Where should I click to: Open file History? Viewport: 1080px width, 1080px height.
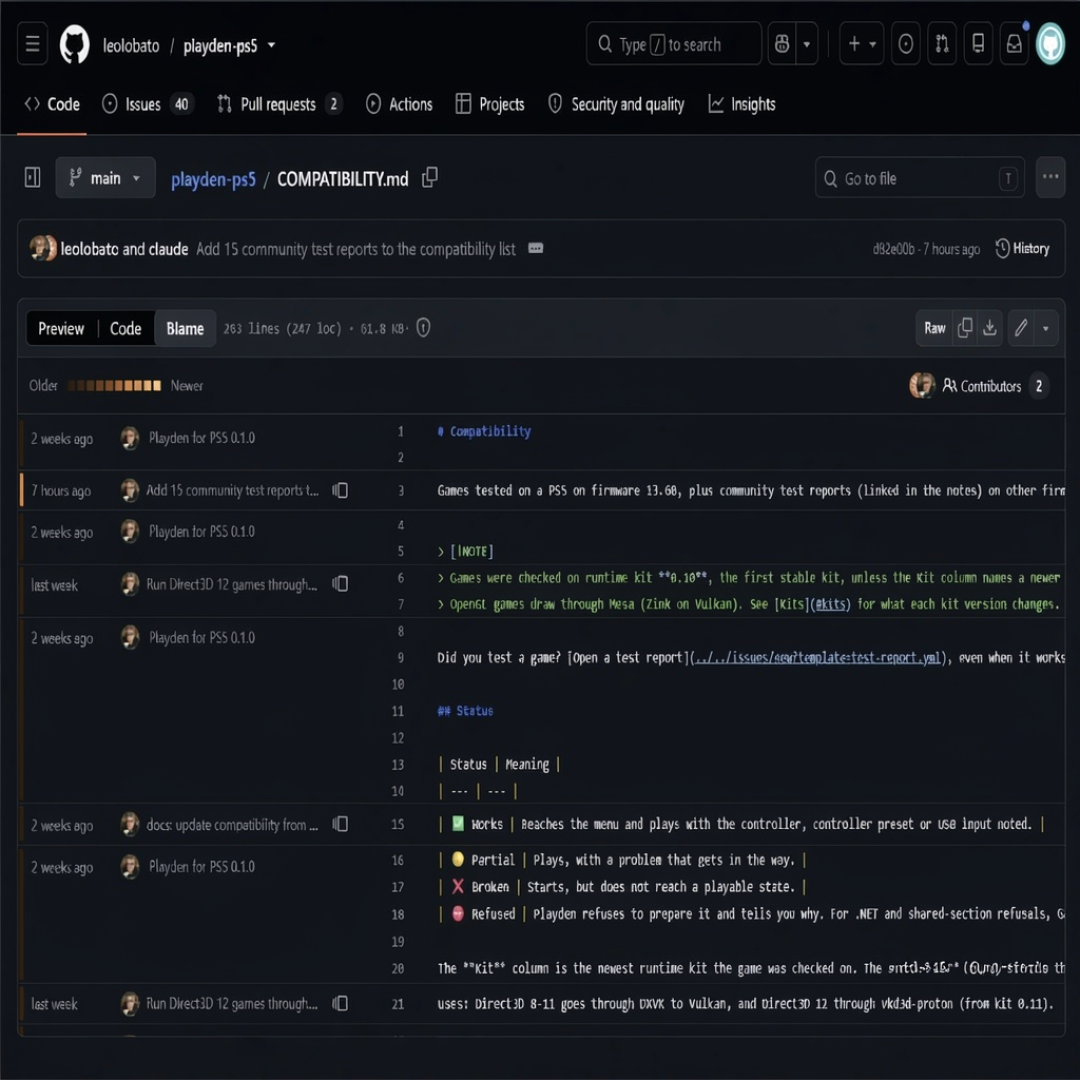coord(1023,248)
